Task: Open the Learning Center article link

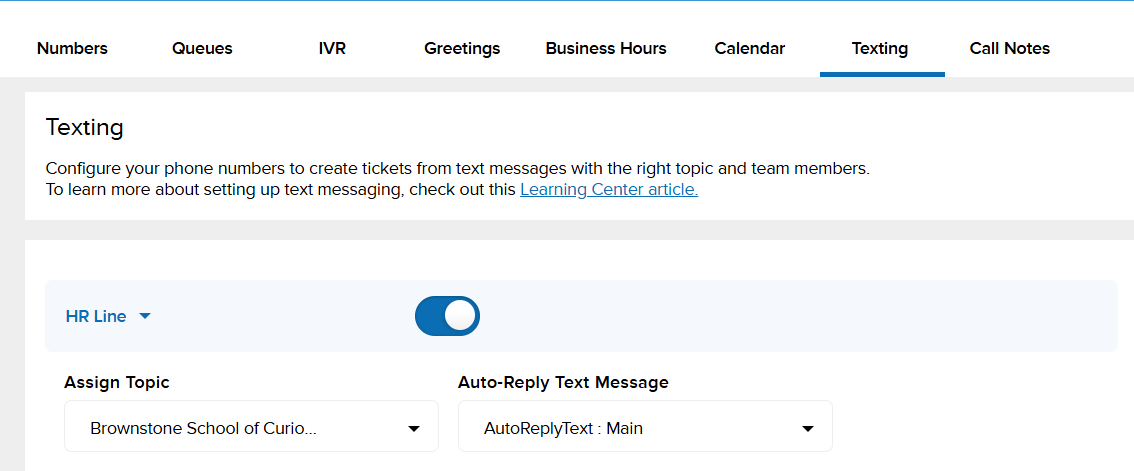Action: tap(609, 189)
